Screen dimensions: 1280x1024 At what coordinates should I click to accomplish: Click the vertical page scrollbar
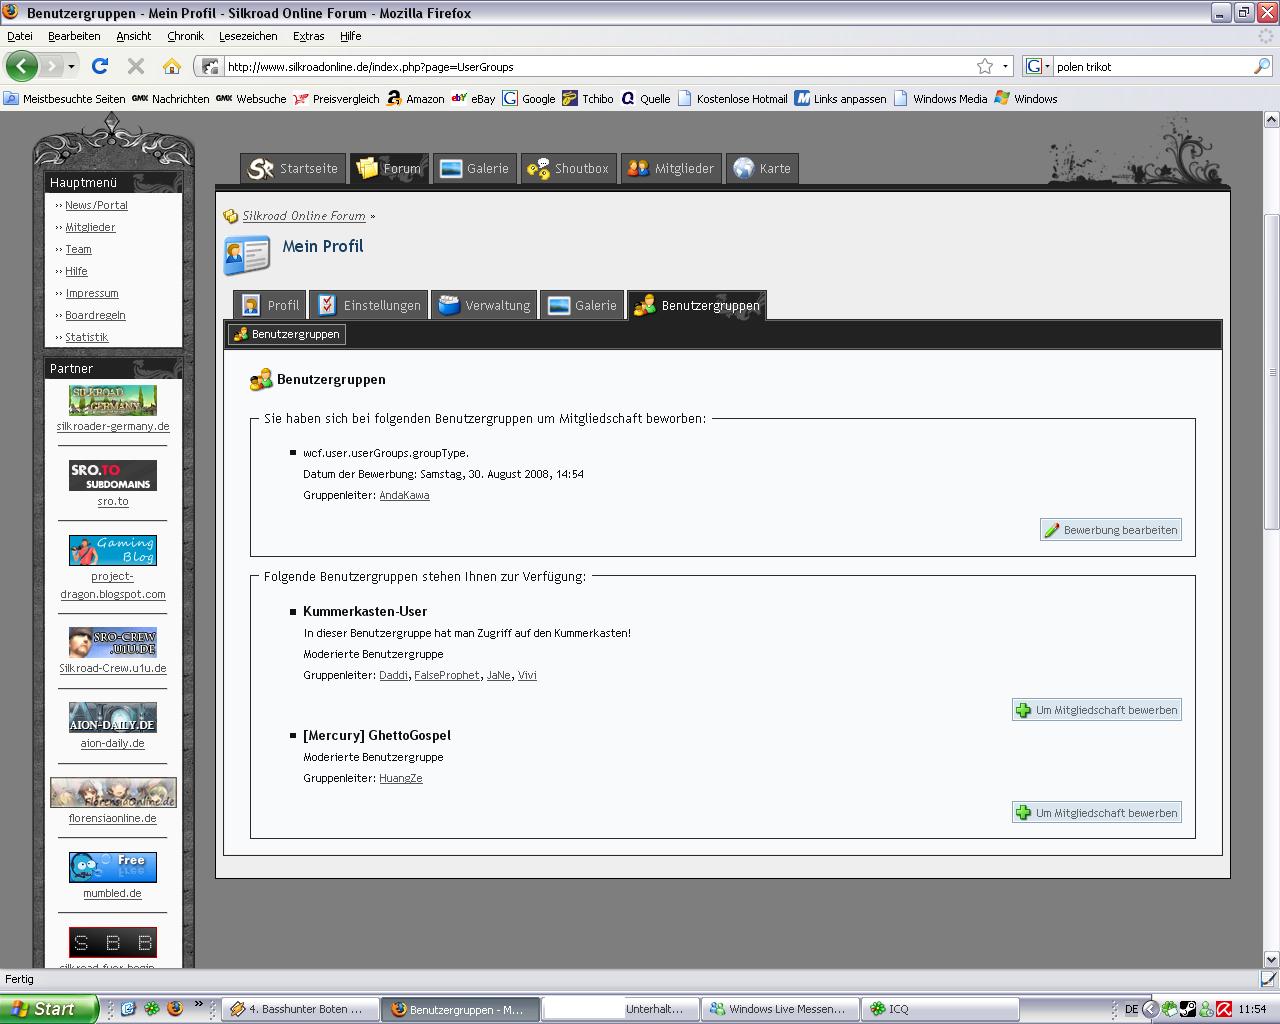click(1272, 372)
